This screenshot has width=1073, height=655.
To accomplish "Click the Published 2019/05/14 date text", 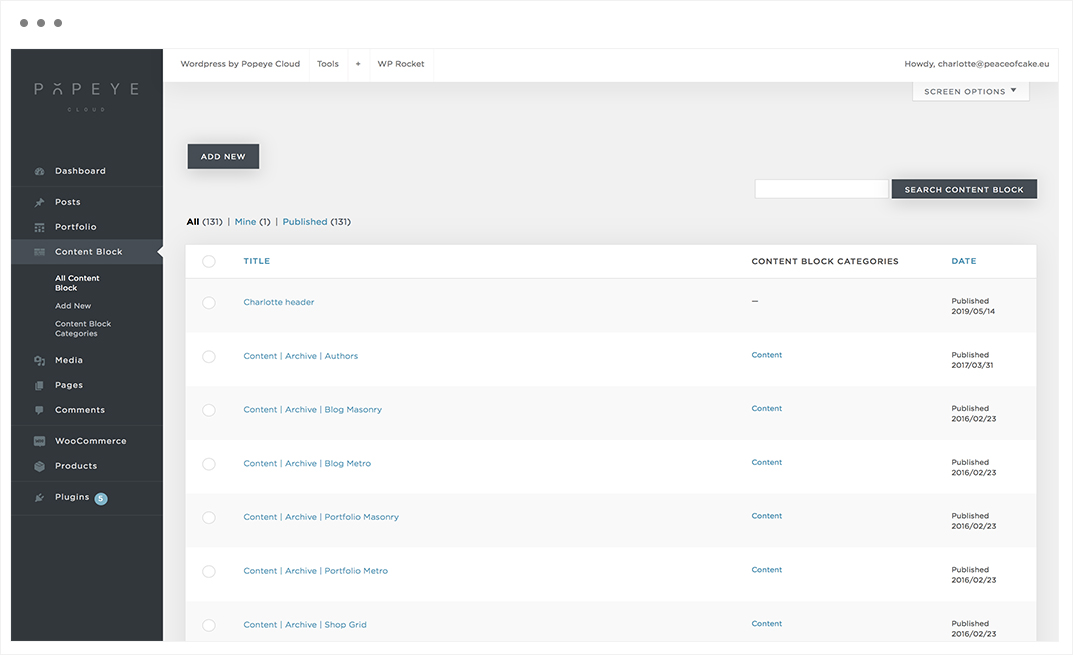I will coord(973,306).
